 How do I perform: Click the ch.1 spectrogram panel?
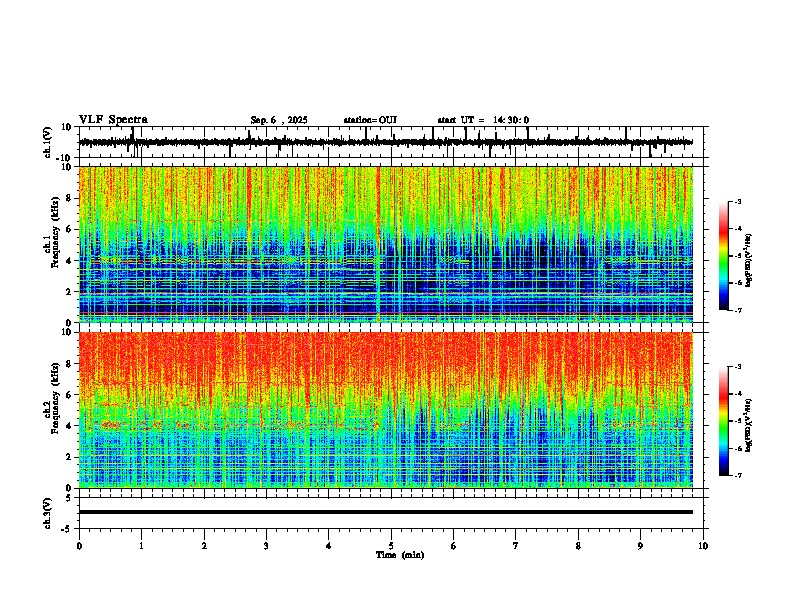tap(386, 244)
